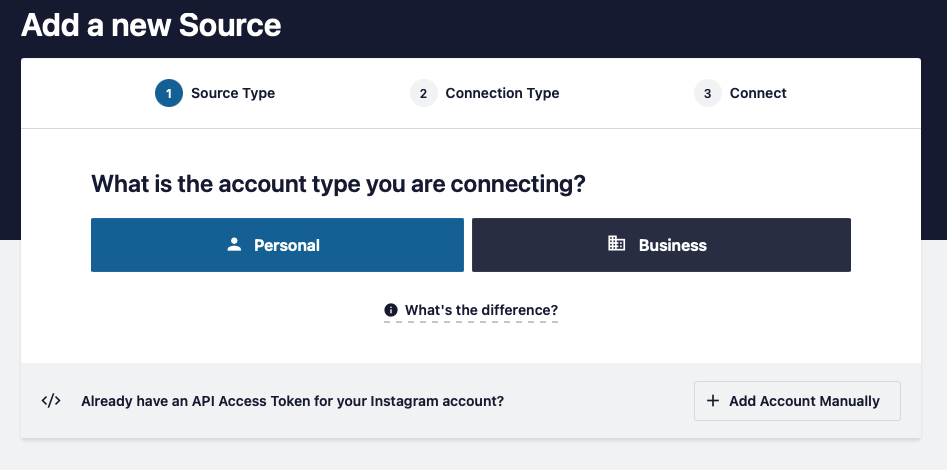Click the step 2 numbered circle
The height and width of the screenshot is (470, 947).
coord(423,93)
